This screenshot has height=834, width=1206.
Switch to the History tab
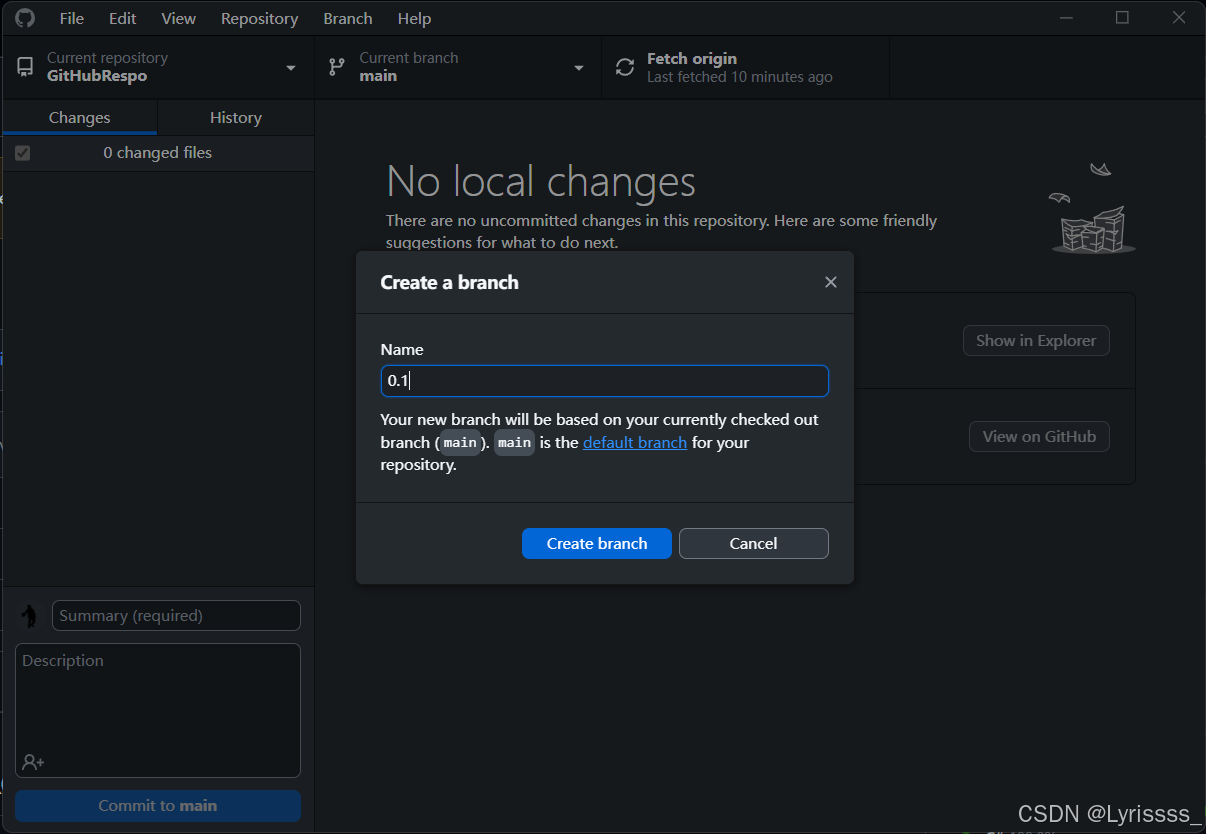pyautogui.click(x=236, y=117)
